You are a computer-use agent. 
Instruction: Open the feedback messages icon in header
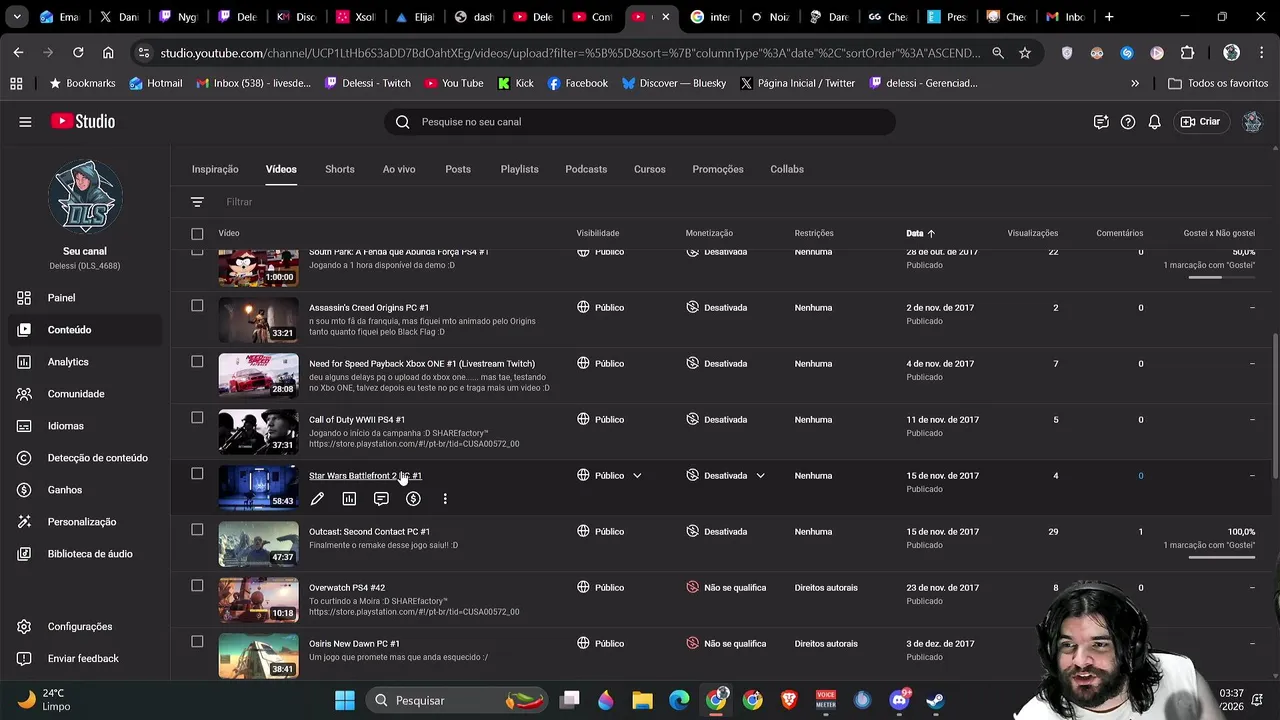pyautogui.click(x=1101, y=122)
